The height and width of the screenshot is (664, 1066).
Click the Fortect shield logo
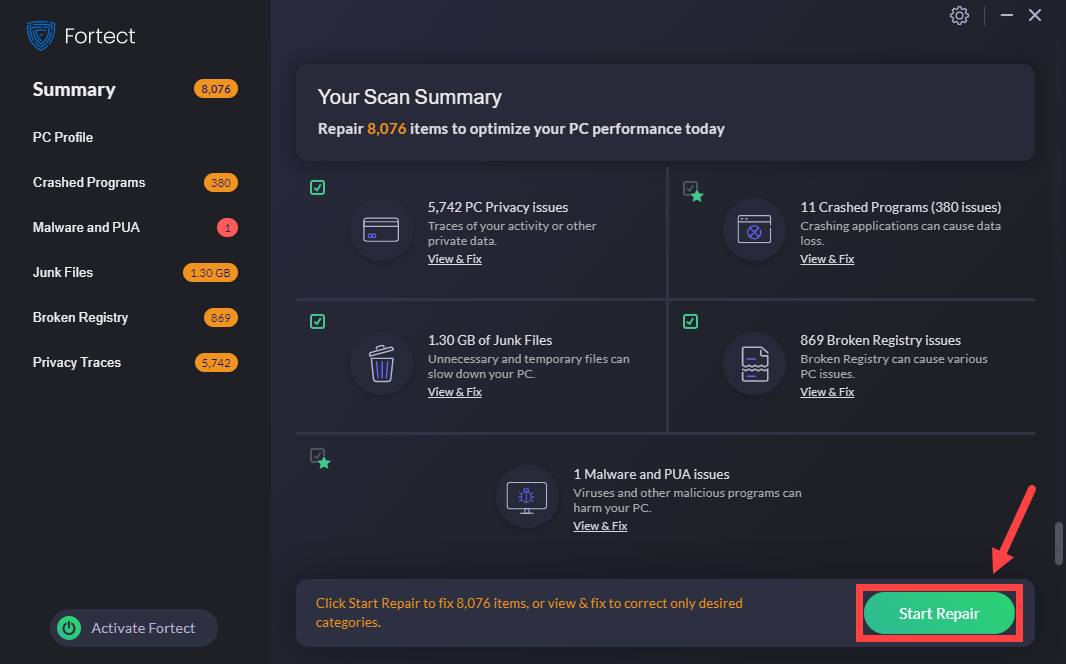pos(41,36)
